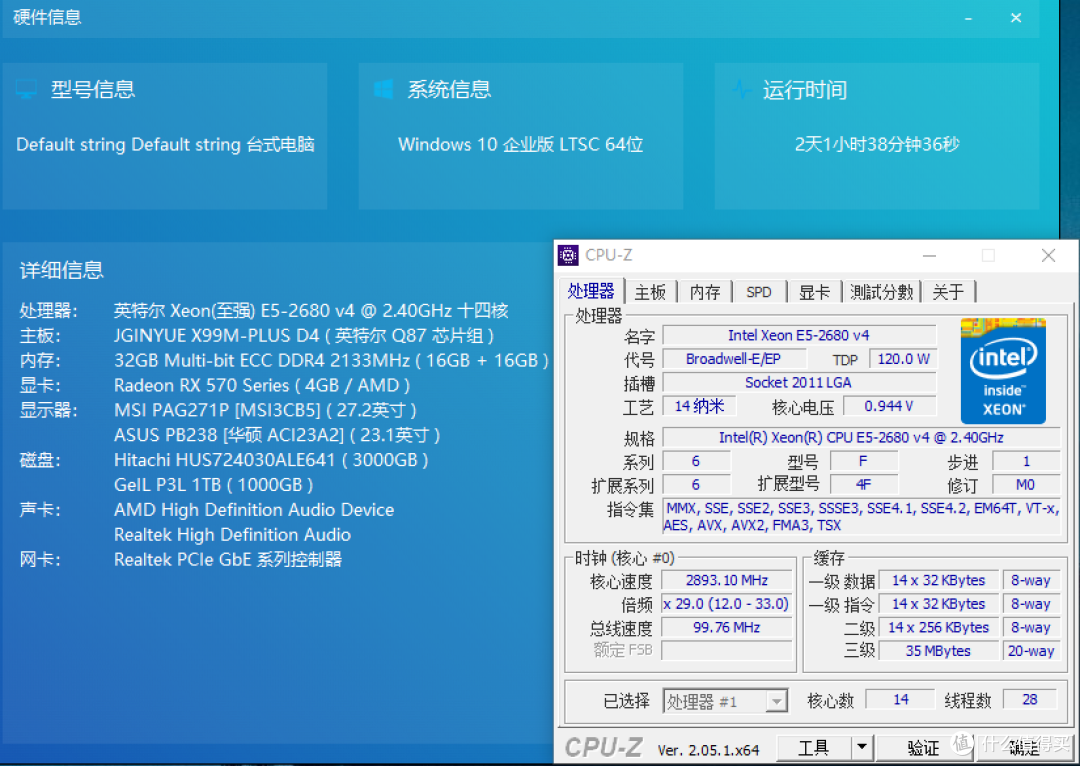Viewport: 1080px width, 766px height.
Task: Open the 内存 tab in CPU-Z
Action: 705,292
